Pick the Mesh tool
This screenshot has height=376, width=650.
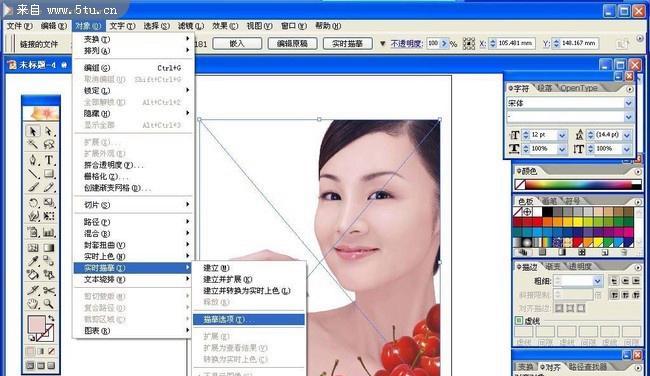pos(32,248)
